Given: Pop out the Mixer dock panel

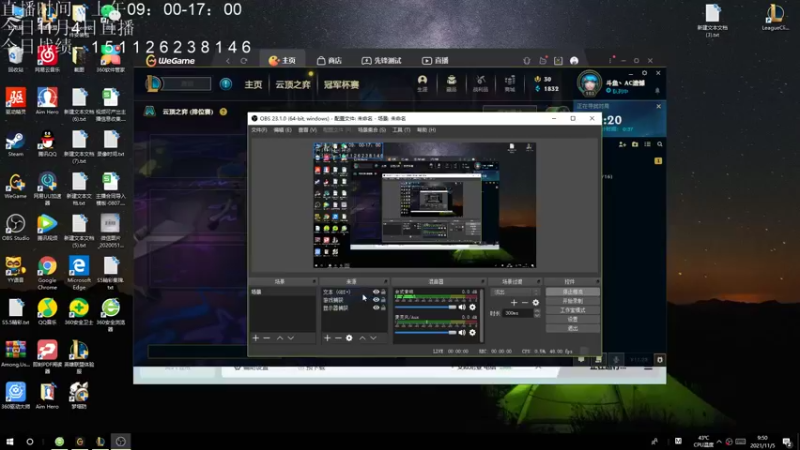Looking at the screenshot, I should (482, 281).
